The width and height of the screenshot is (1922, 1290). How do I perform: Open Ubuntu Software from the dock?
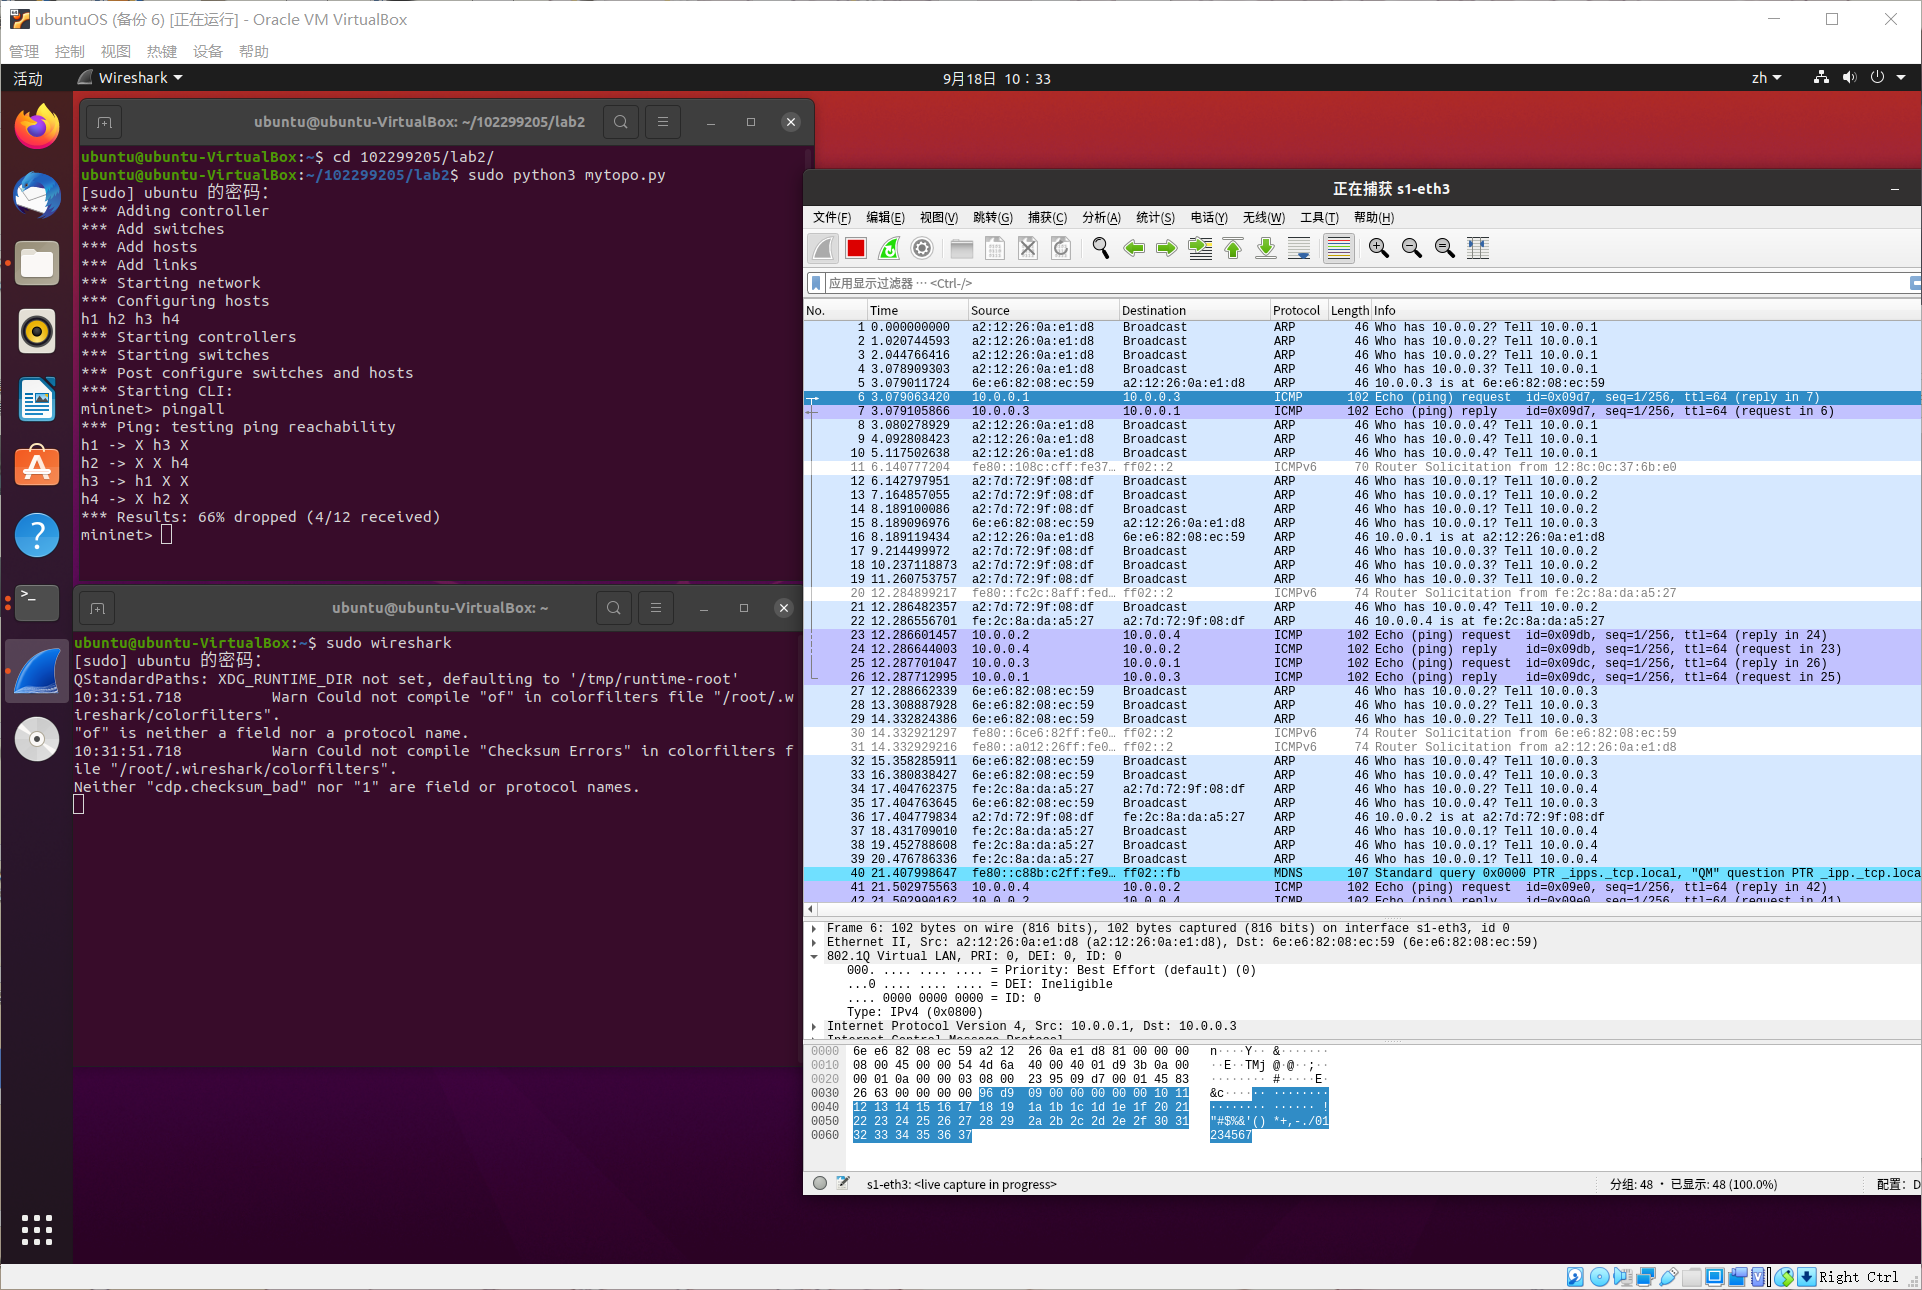(x=37, y=467)
